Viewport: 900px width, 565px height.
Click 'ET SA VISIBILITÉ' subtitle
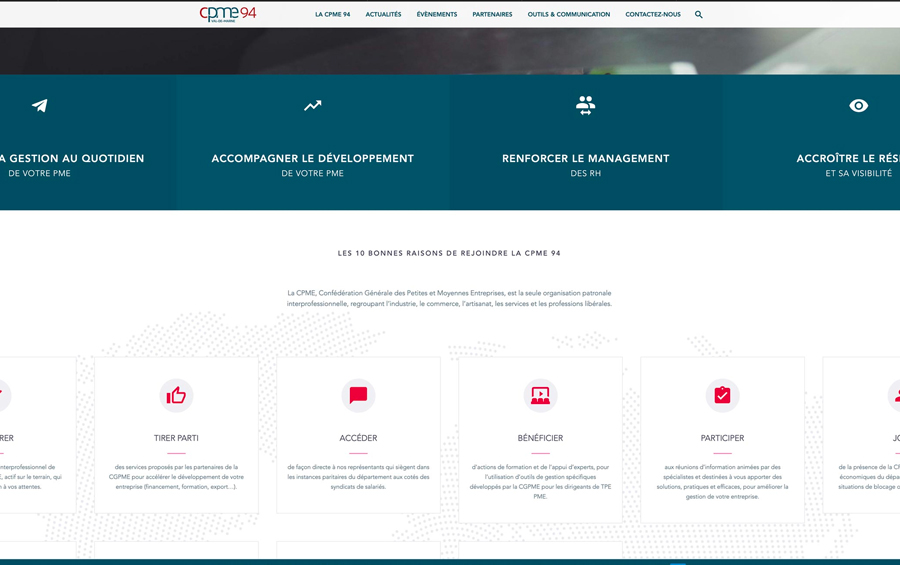click(x=859, y=173)
